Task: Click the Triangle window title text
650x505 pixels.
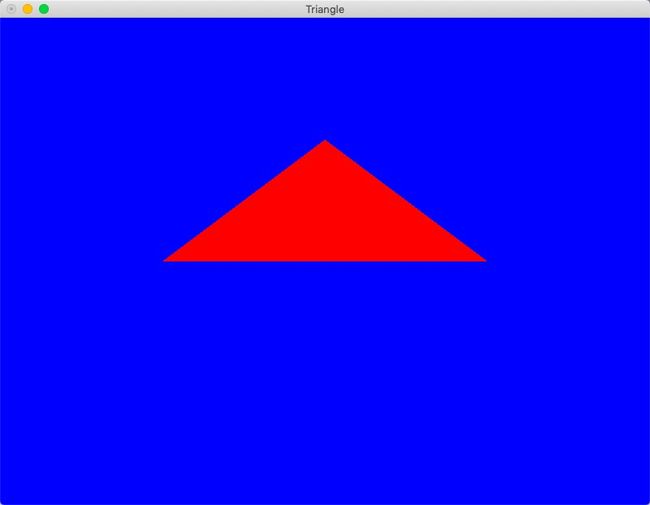Action: coord(325,10)
